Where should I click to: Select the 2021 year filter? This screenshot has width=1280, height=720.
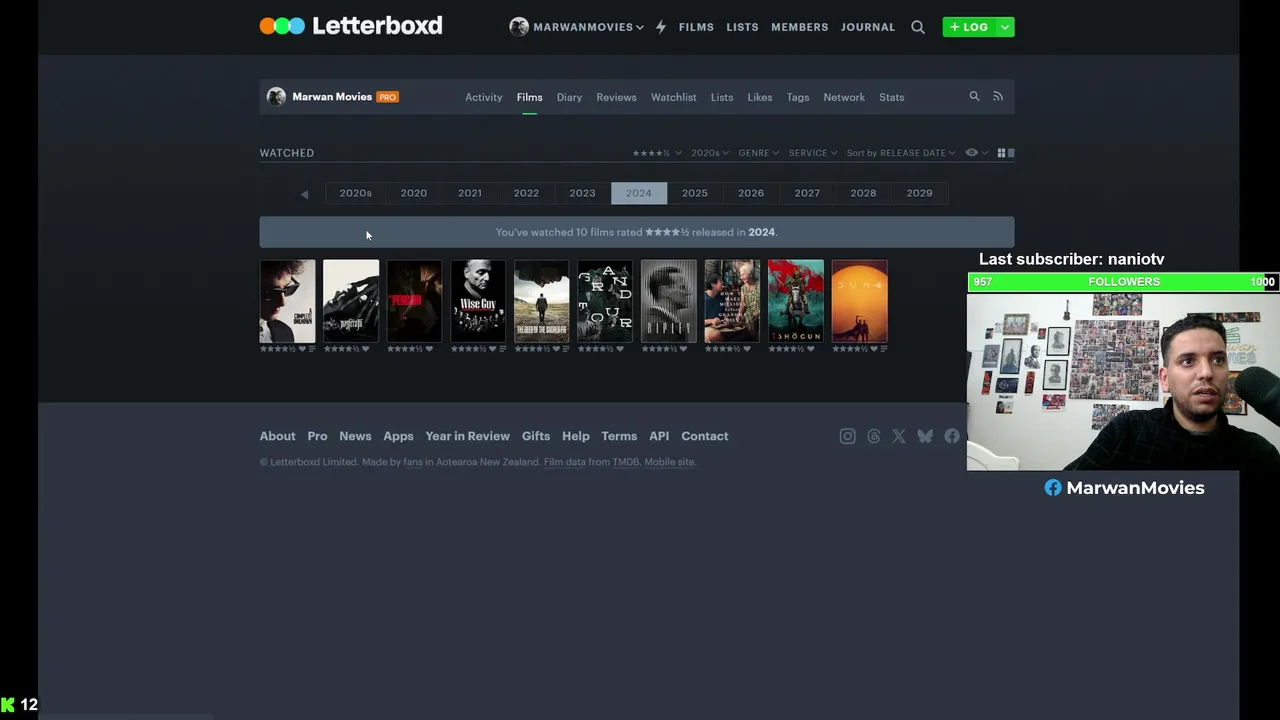click(470, 193)
